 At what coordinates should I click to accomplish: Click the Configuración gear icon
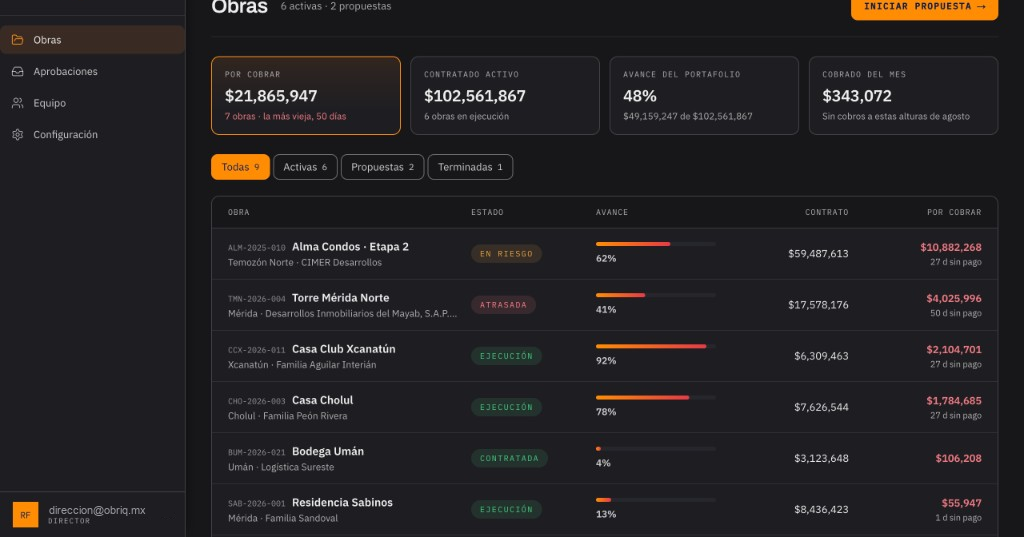[x=18, y=135]
